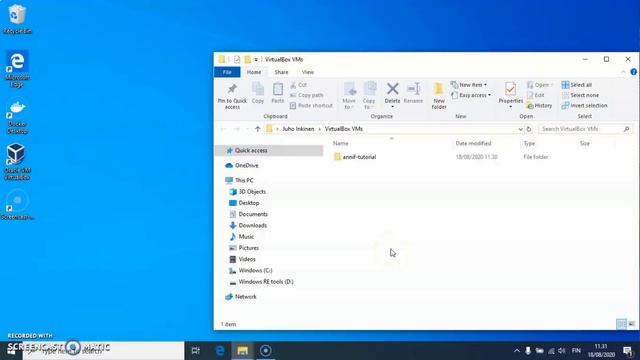Click the Rename icon
Image resolution: width=640 pixels, height=360 pixels.
click(x=413, y=89)
